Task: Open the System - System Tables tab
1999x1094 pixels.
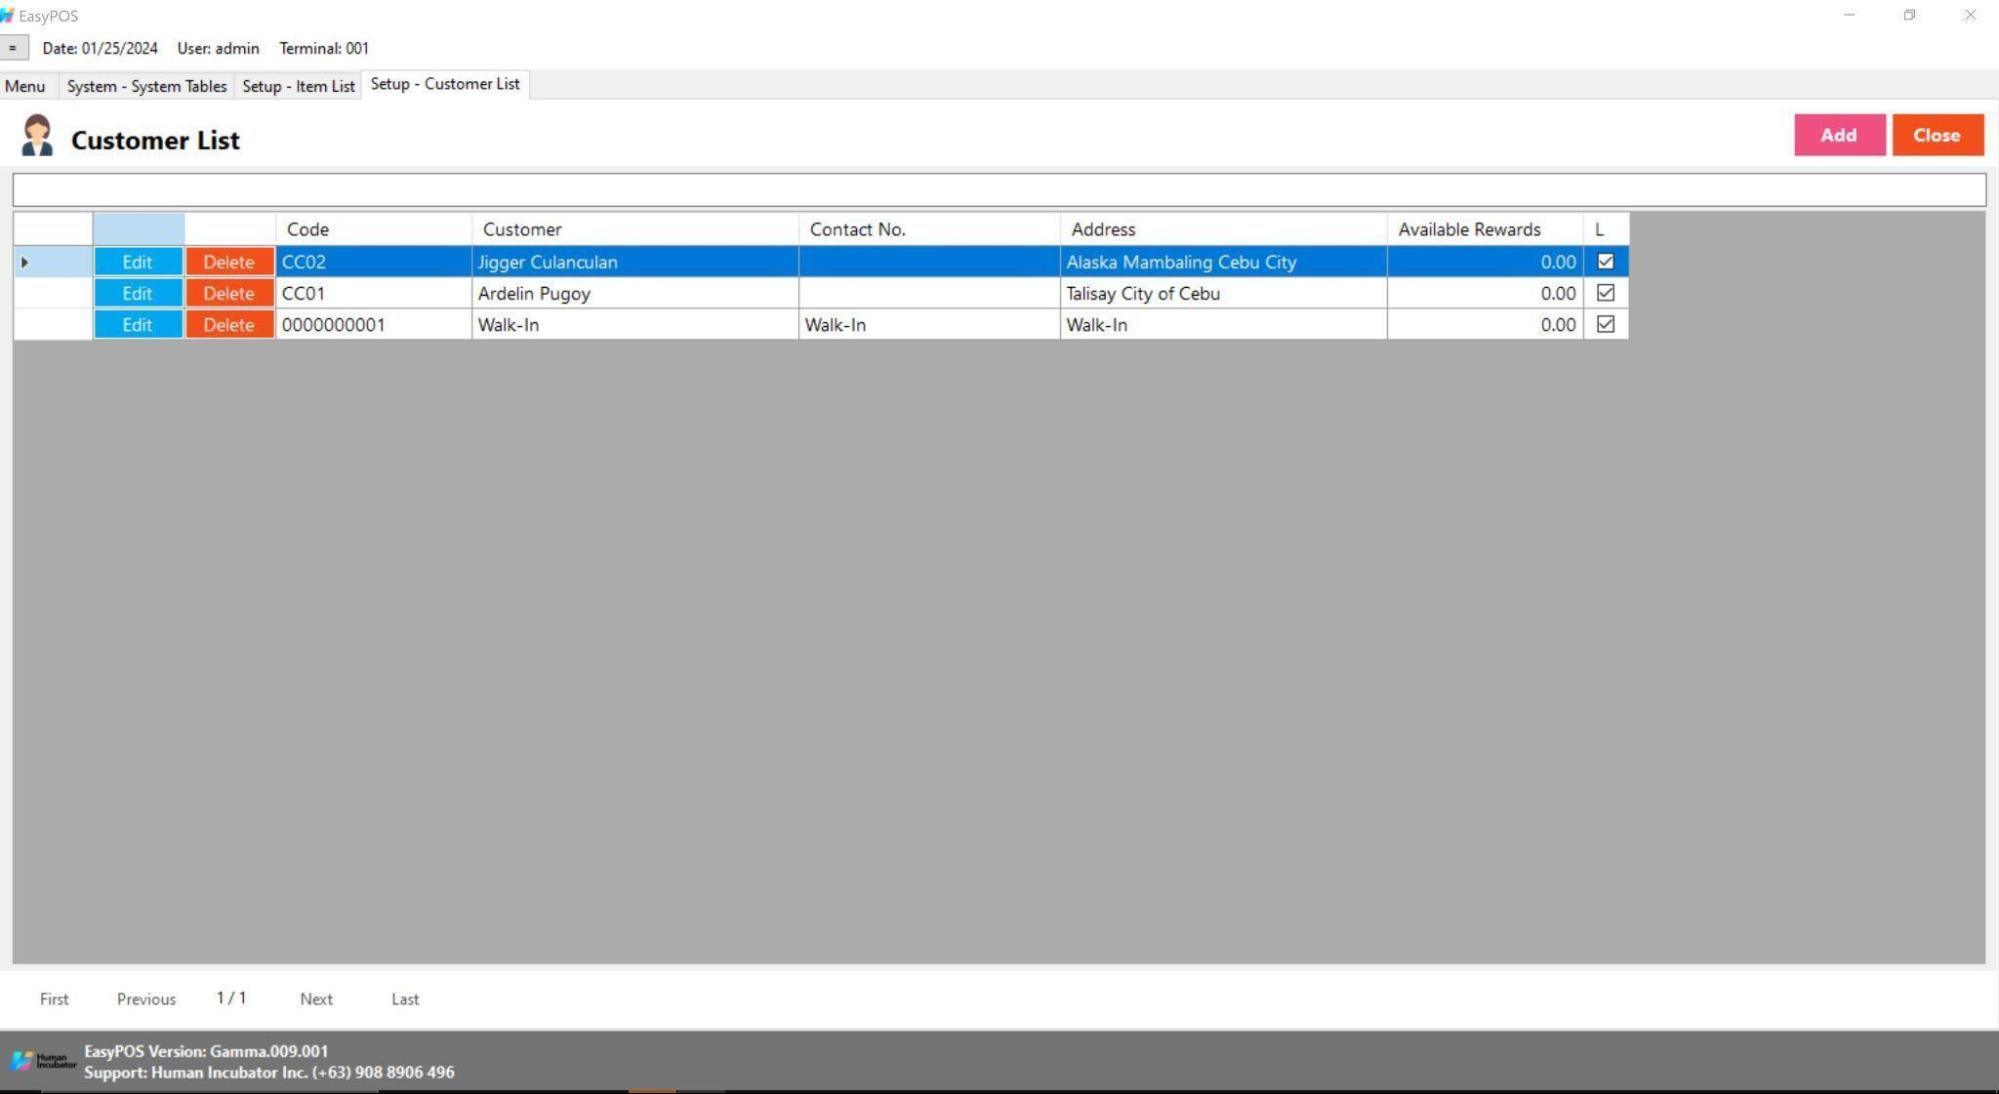Action: pyautogui.click(x=146, y=86)
